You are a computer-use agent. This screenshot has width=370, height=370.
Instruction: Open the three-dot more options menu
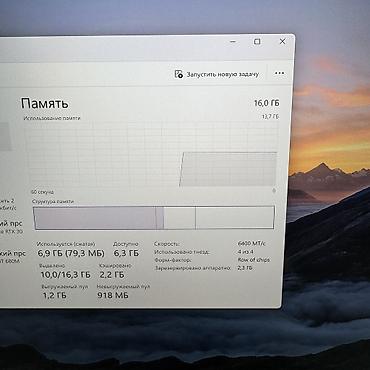pos(279,73)
